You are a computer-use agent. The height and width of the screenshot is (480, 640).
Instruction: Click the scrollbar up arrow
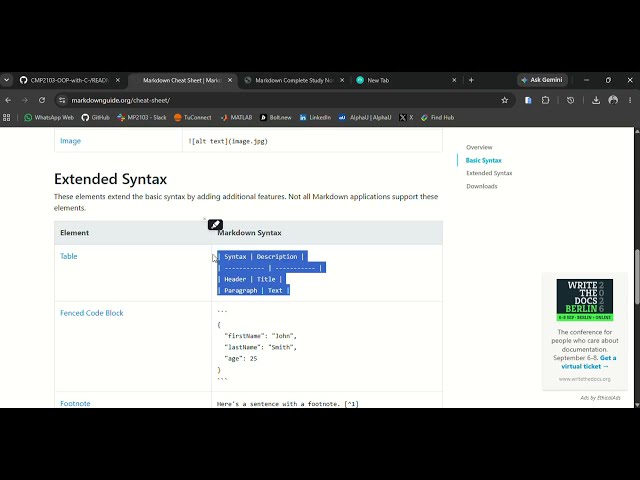pos(637,131)
